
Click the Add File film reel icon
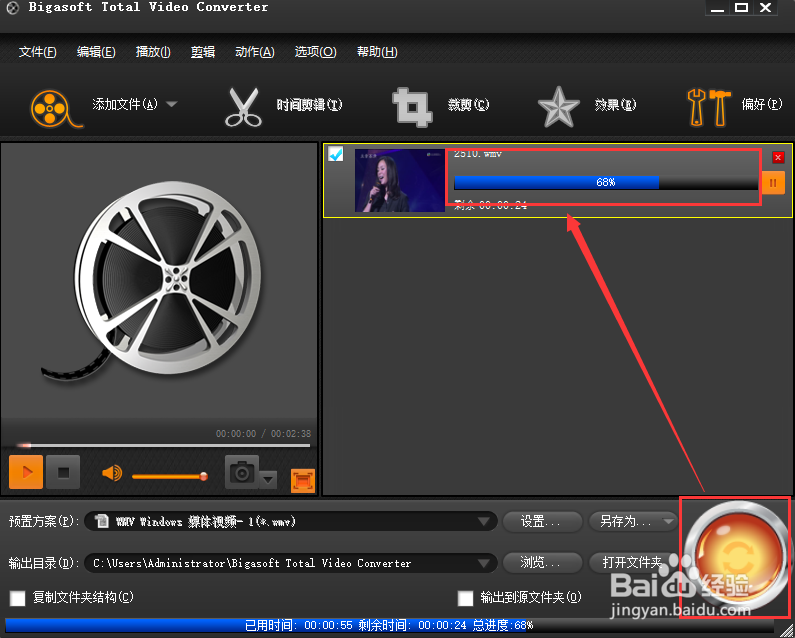click(x=55, y=108)
